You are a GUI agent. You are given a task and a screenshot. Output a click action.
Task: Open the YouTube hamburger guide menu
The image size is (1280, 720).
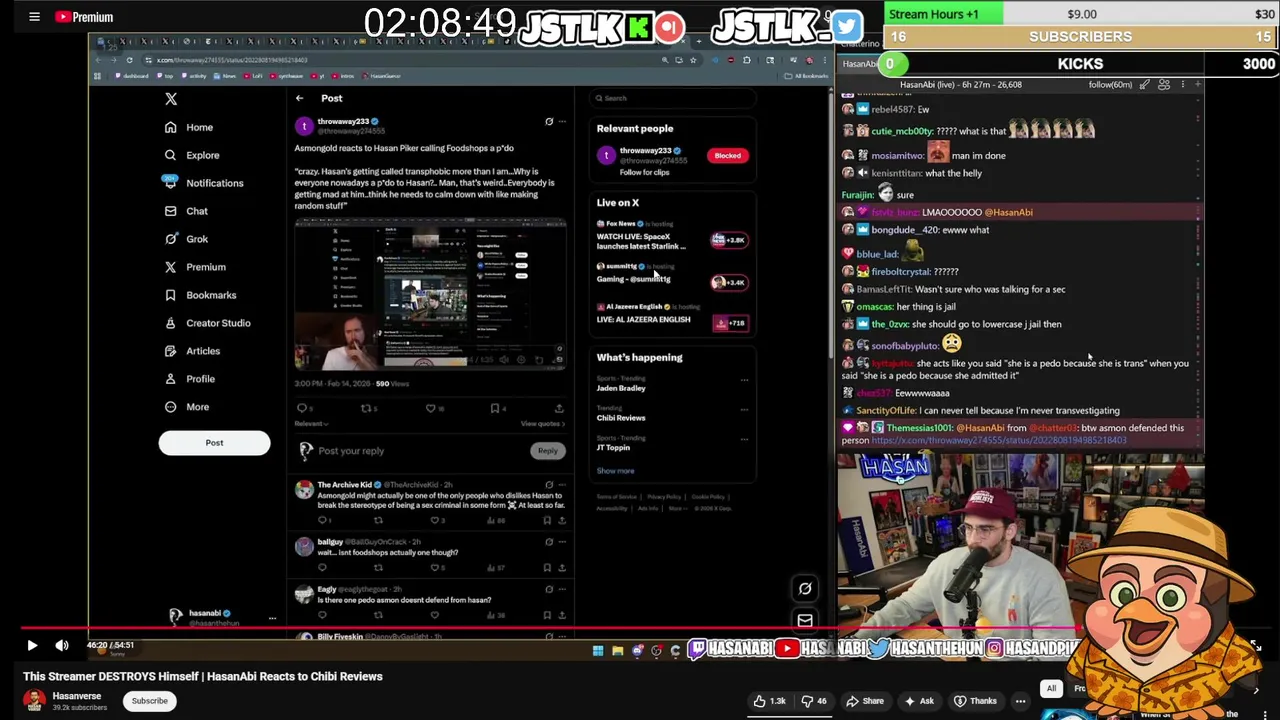pos(34,17)
